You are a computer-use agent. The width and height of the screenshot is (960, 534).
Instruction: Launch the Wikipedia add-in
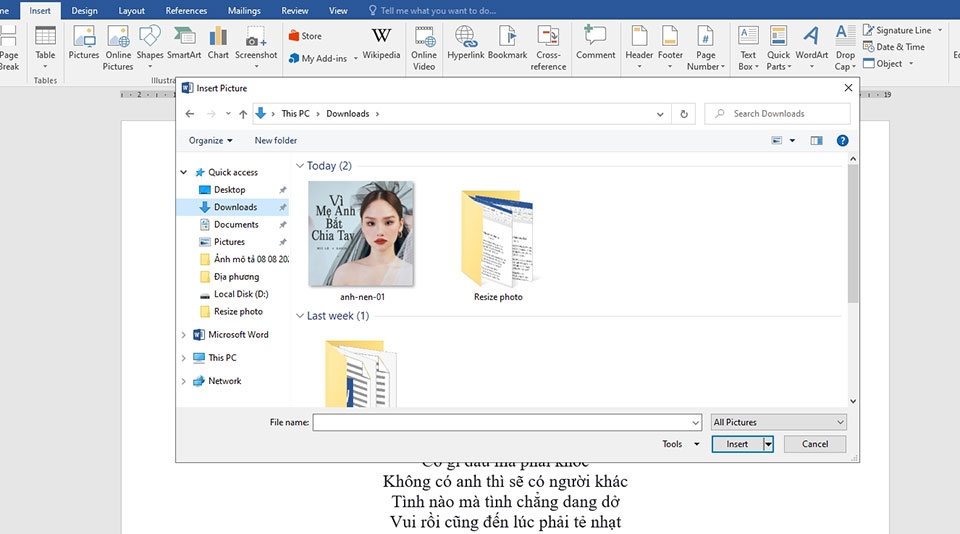click(381, 43)
